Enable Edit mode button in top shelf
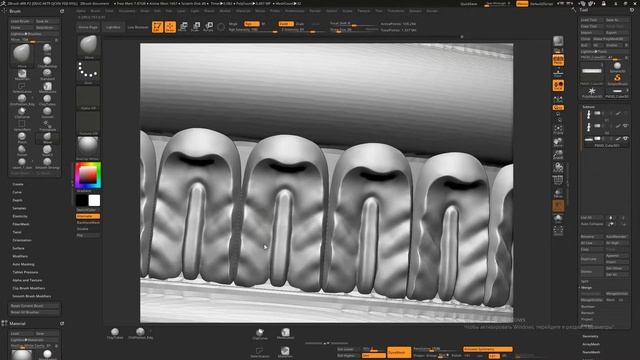The width and height of the screenshot is (640, 360). tap(158, 27)
